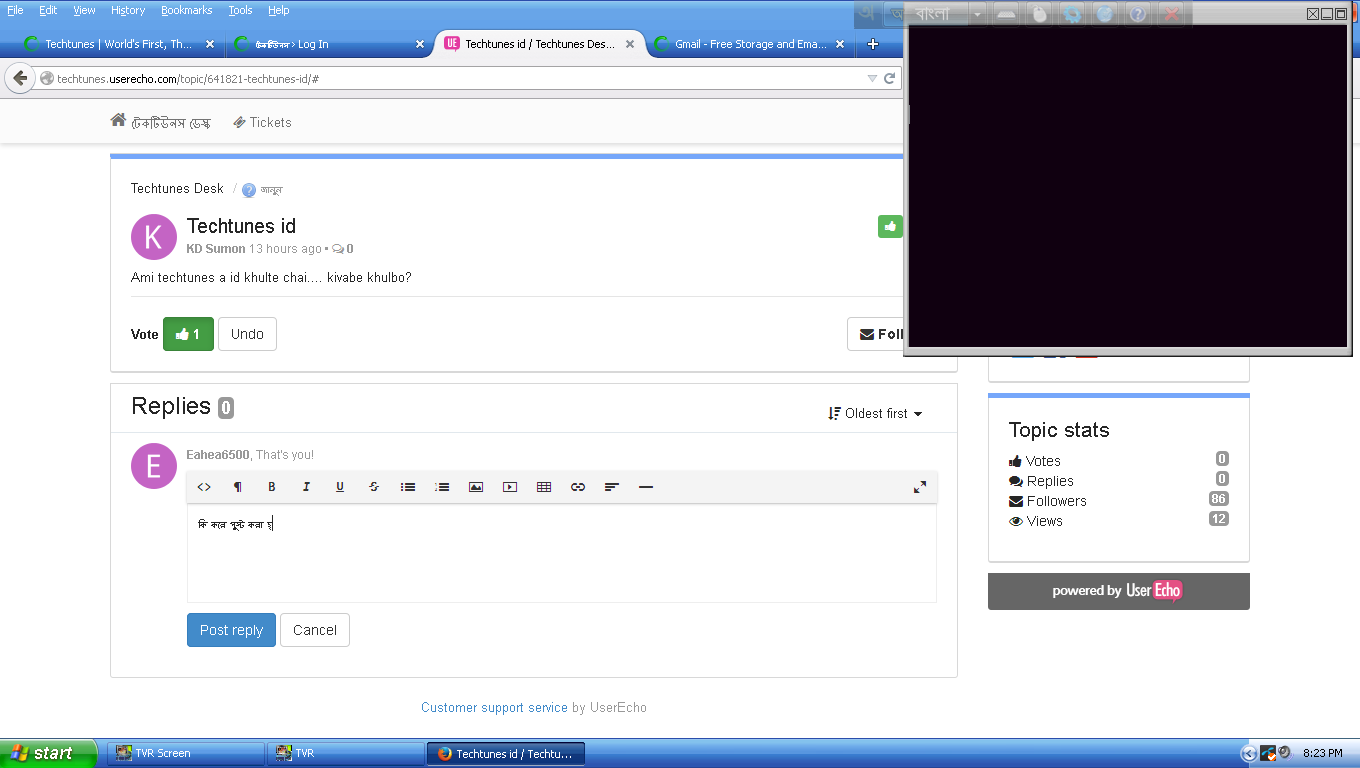Open the text alignment dropdown
The image size is (1360, 768).
[x=612, y=487]
